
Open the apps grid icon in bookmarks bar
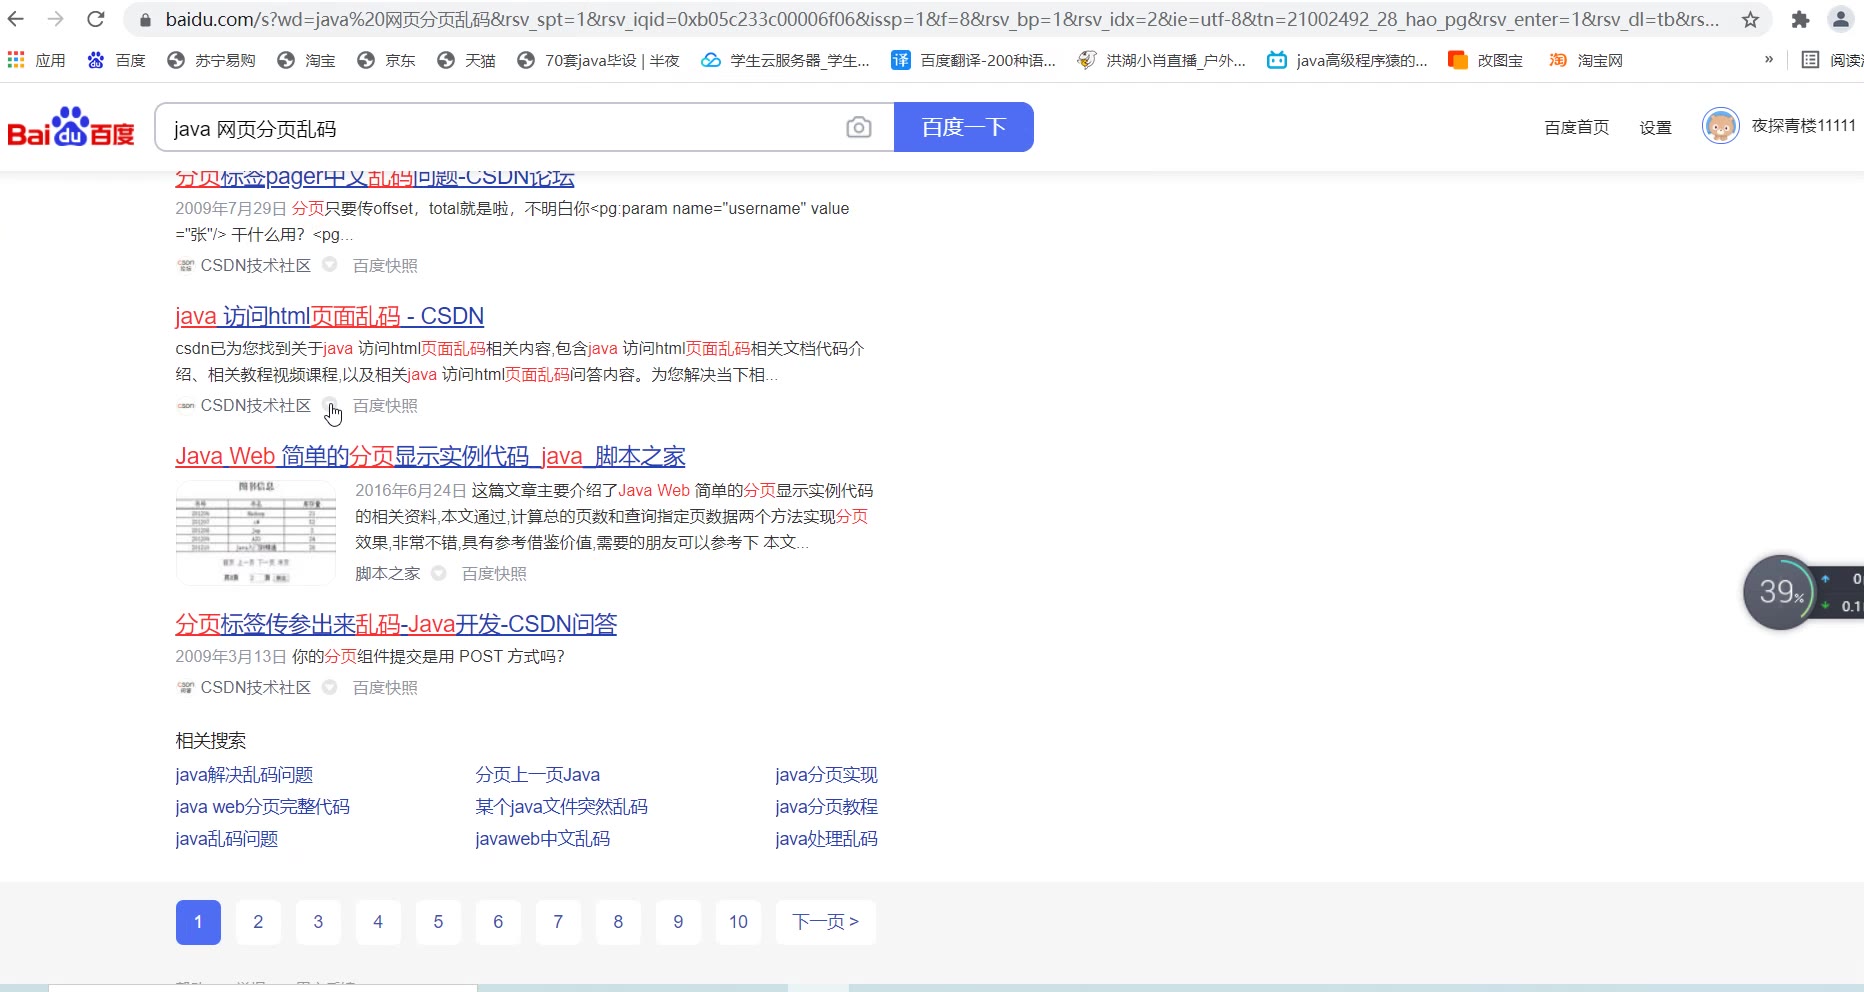[x=16, y=60]
